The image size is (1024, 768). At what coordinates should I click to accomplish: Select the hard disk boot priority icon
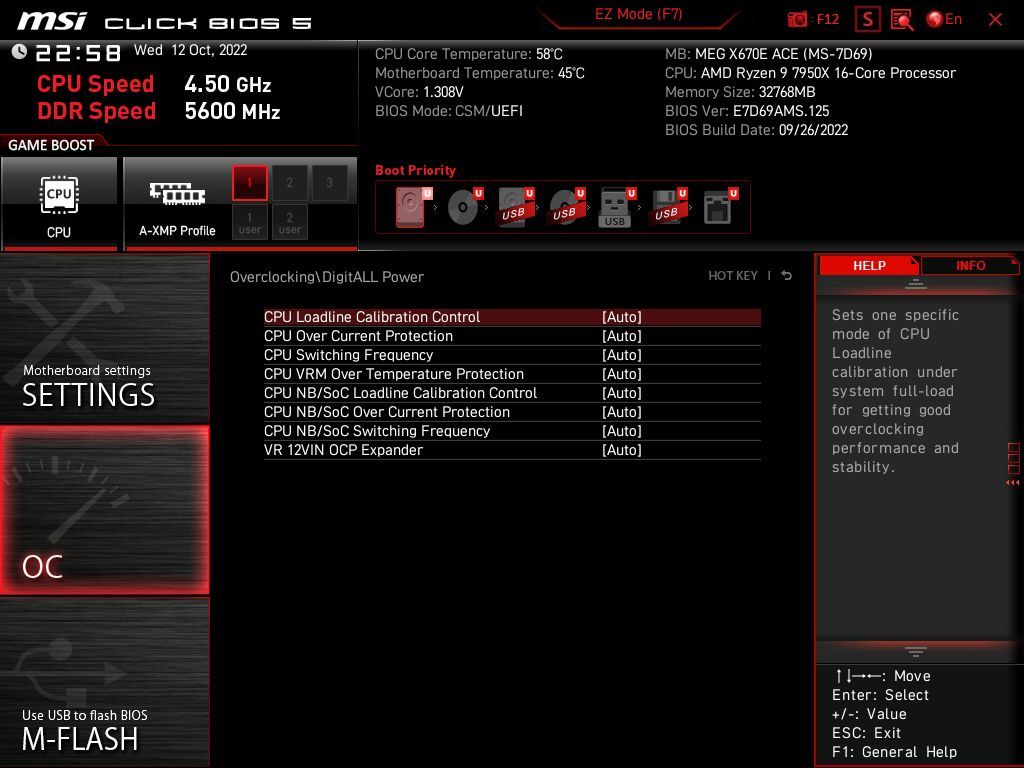(413, 207)
